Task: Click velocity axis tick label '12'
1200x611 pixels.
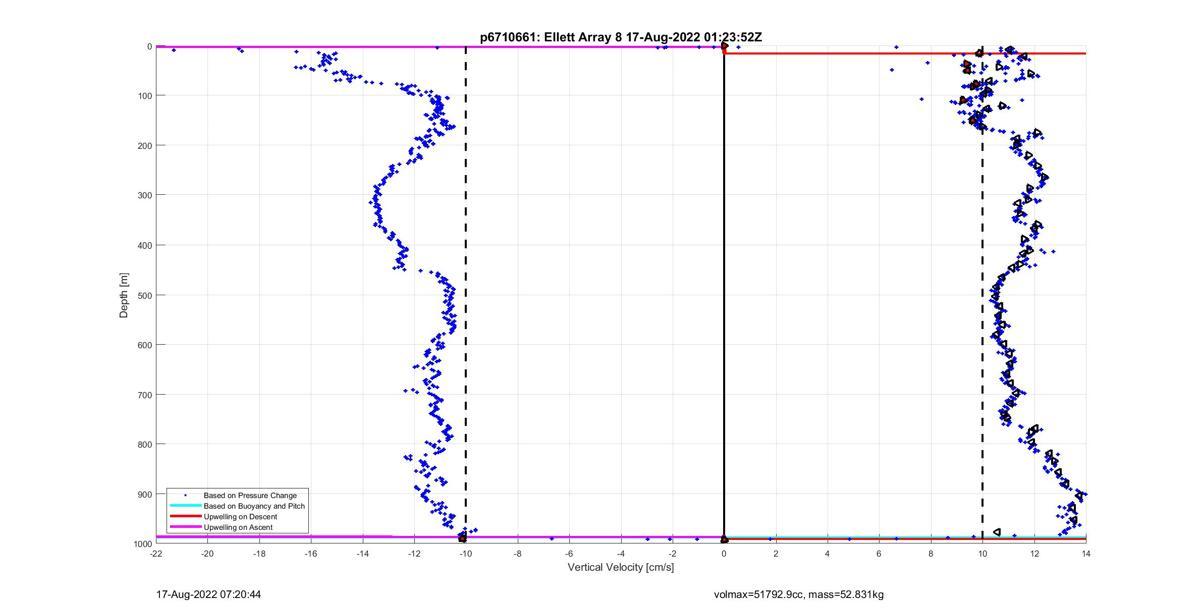Action: point(1034,553)
